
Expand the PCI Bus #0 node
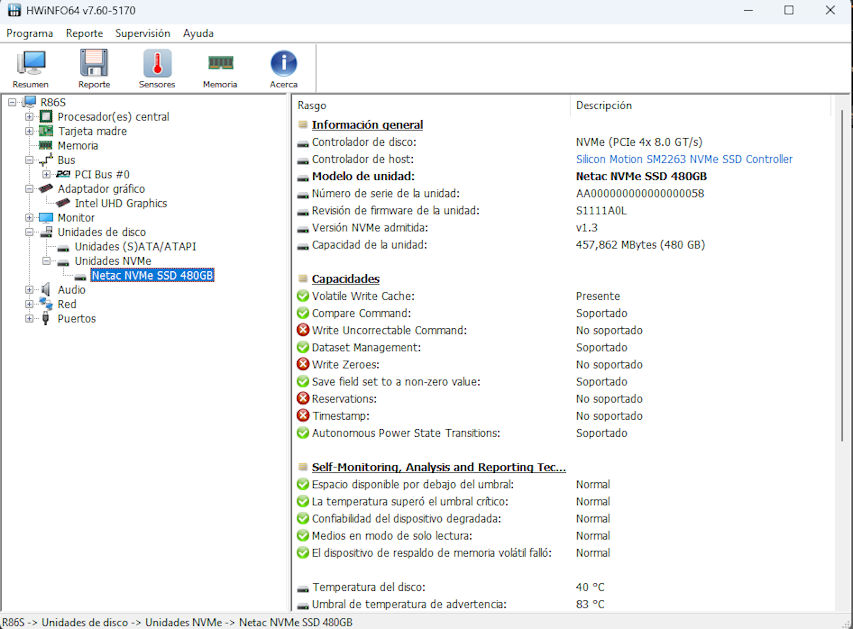click(46, 174)
